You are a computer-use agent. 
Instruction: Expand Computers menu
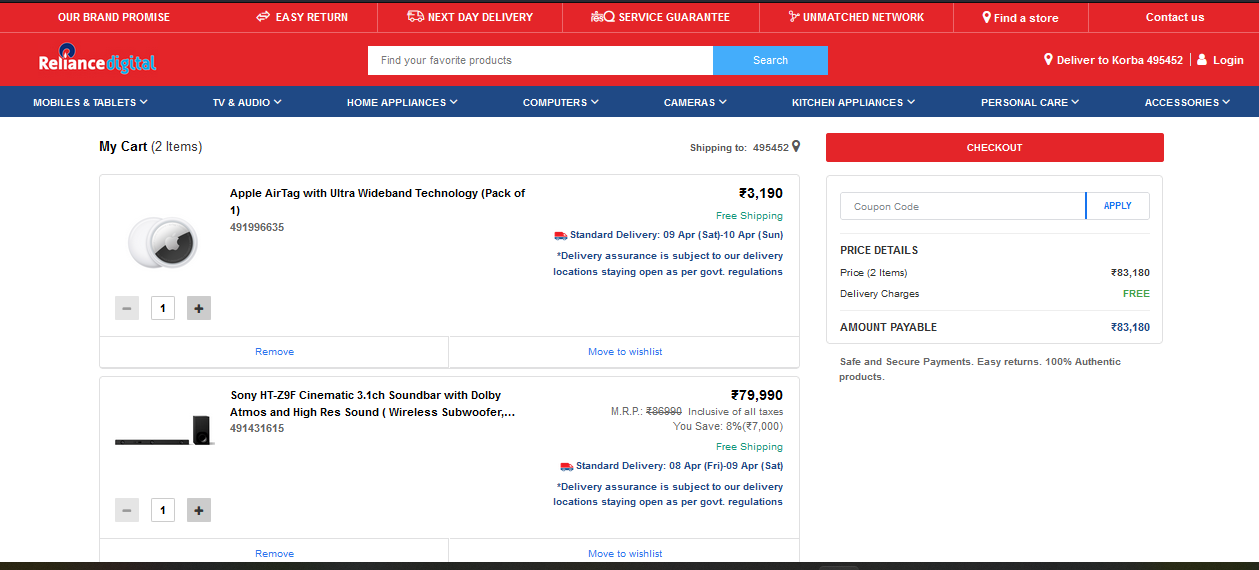pos(561,102)
